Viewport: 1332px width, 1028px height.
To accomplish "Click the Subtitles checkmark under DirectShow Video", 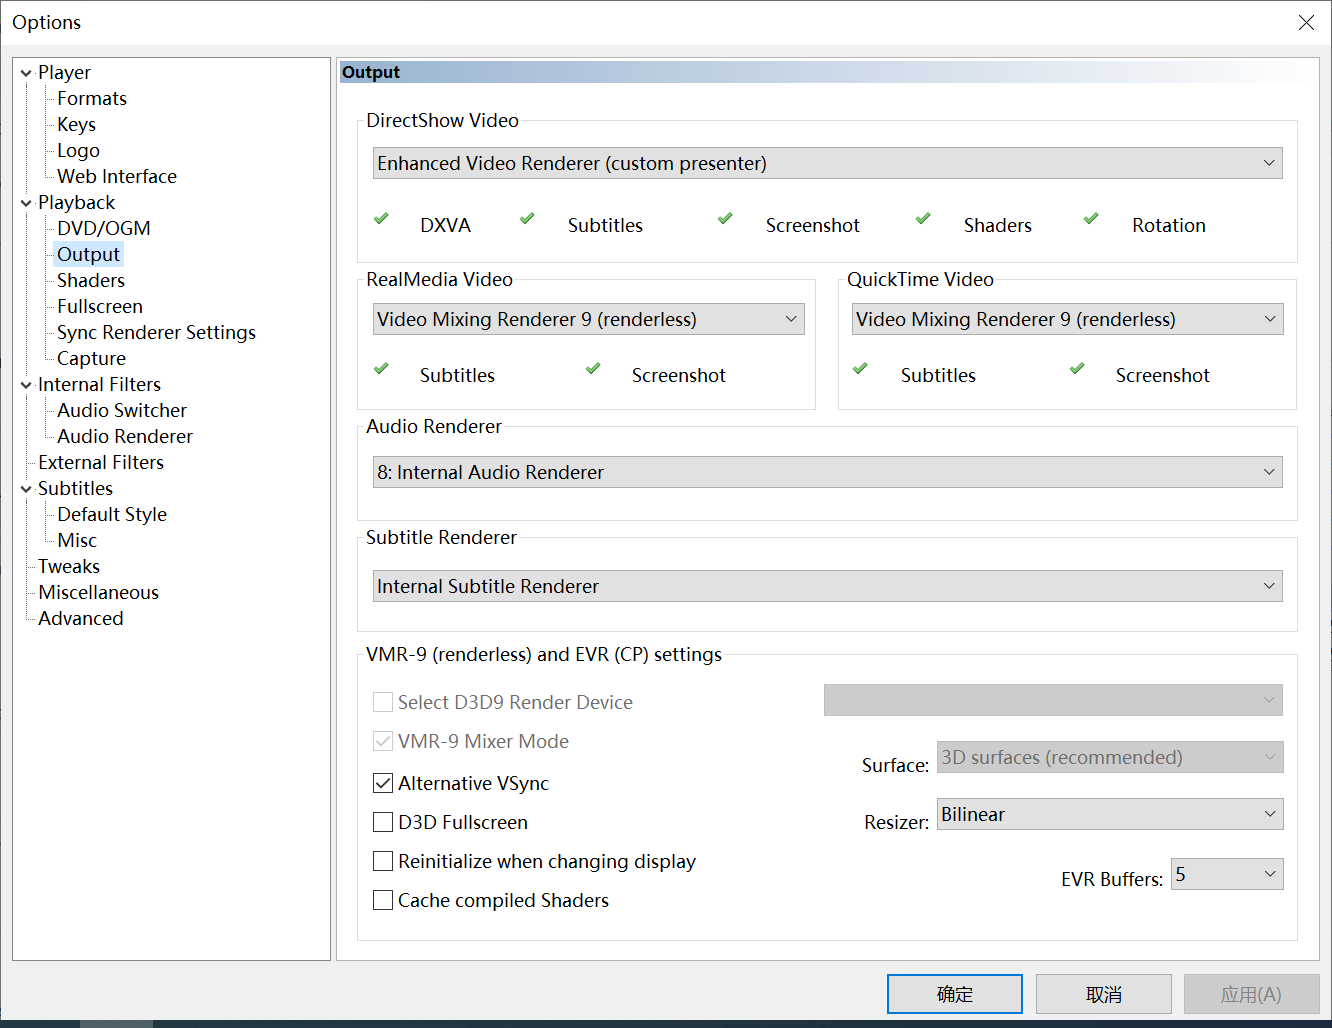I will 527,221.
